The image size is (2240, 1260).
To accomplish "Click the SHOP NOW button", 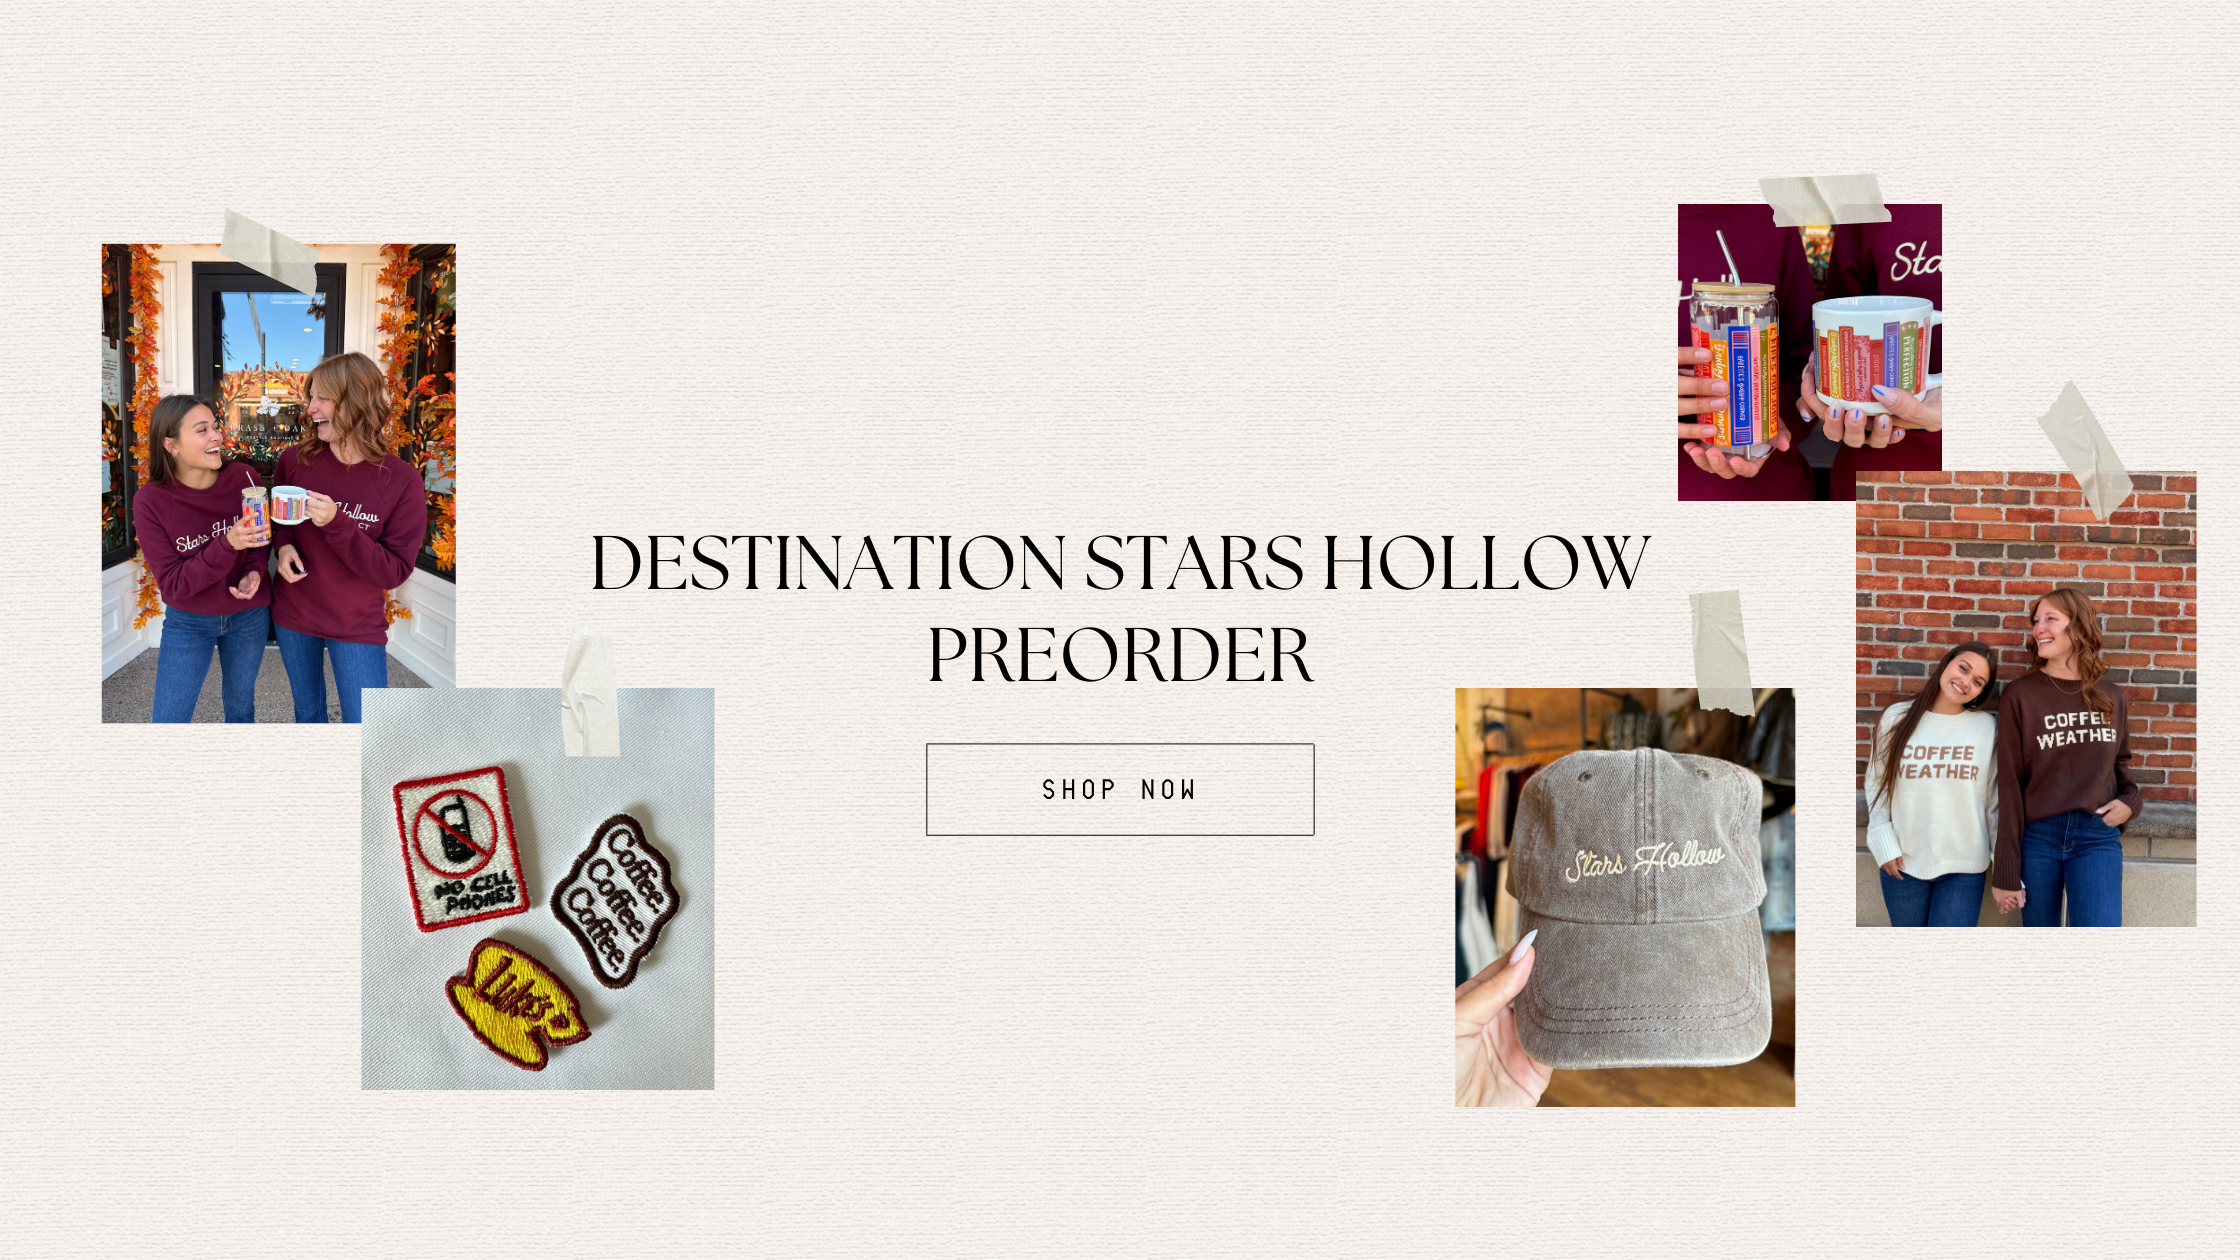I will point(1120,789).
